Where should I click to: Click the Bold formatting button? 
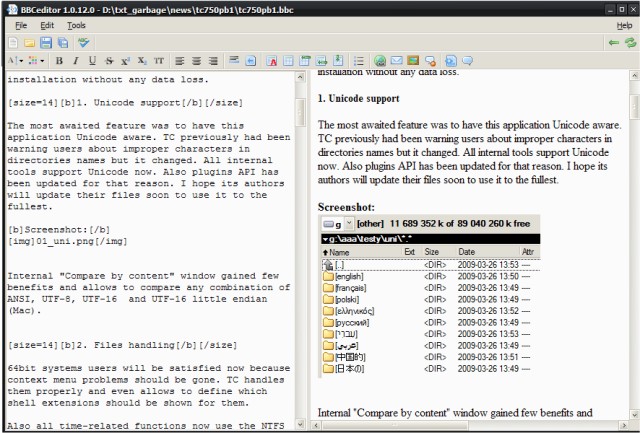point(59,61)
